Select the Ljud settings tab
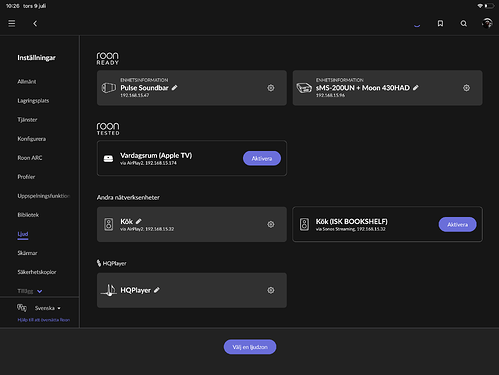 pos(23,234)
